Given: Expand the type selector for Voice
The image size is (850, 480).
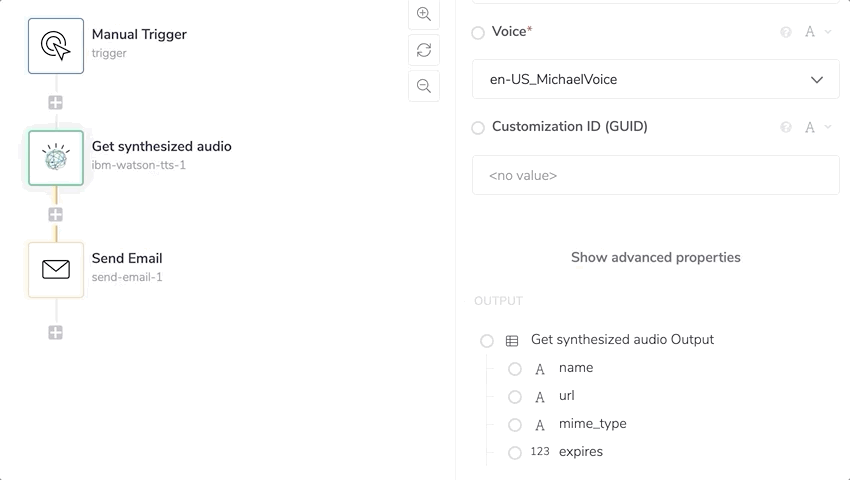Looking at the screenshot, I should pos(817,32).
